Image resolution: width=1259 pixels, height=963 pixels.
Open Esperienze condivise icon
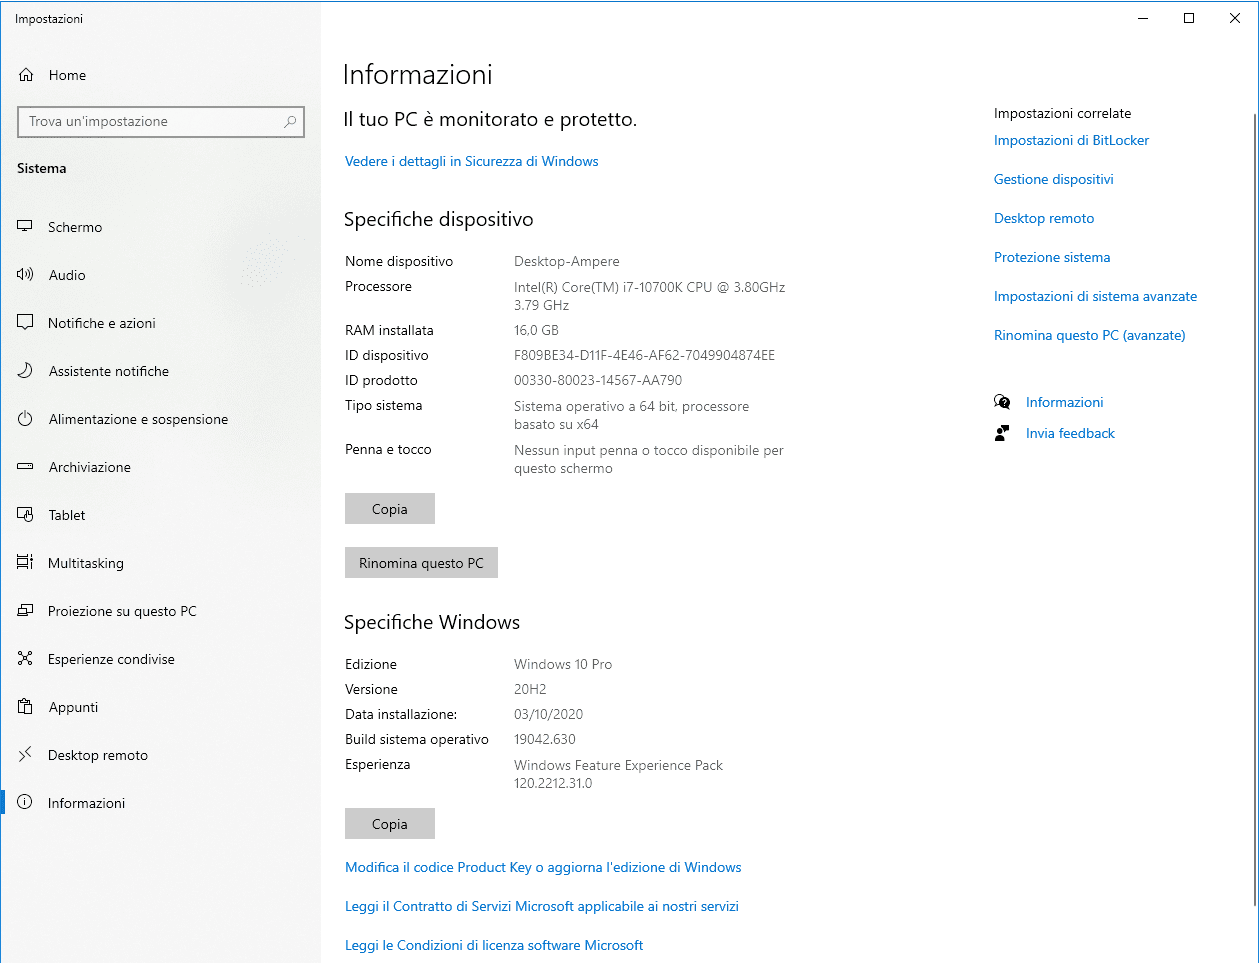[x=26, y=659]
